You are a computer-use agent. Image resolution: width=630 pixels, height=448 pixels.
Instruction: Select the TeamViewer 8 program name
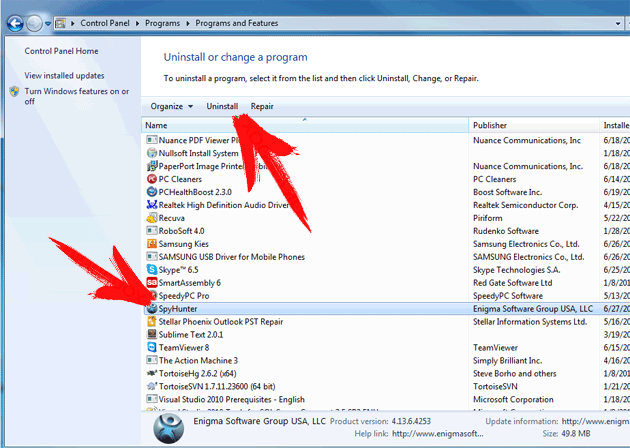tap(184, 348)
